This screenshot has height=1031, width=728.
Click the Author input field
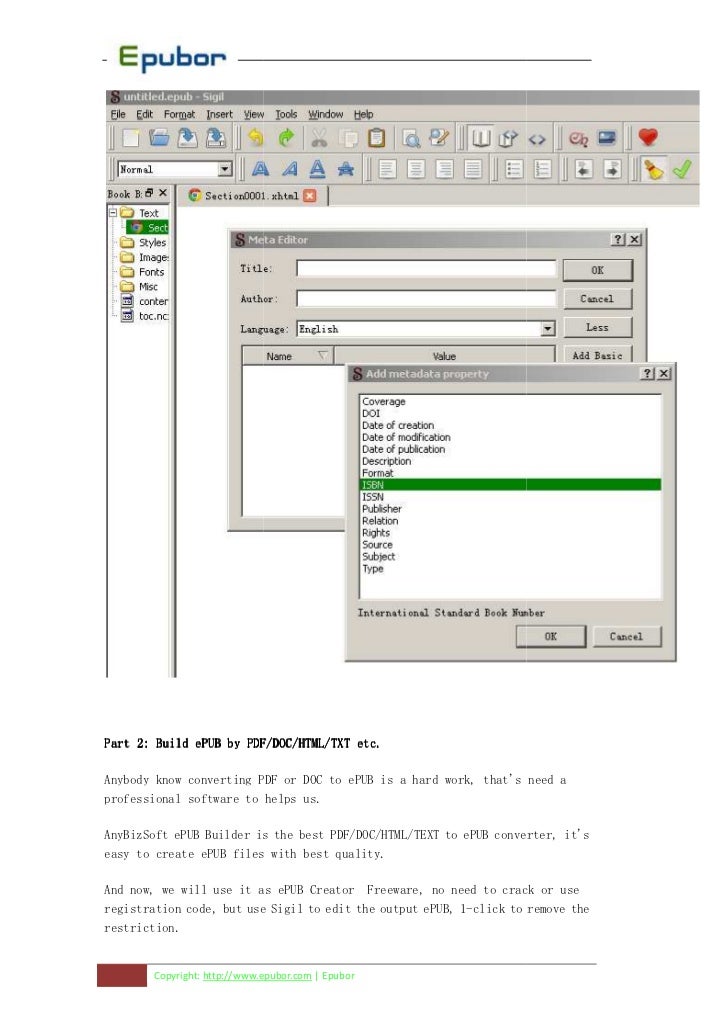426,299
